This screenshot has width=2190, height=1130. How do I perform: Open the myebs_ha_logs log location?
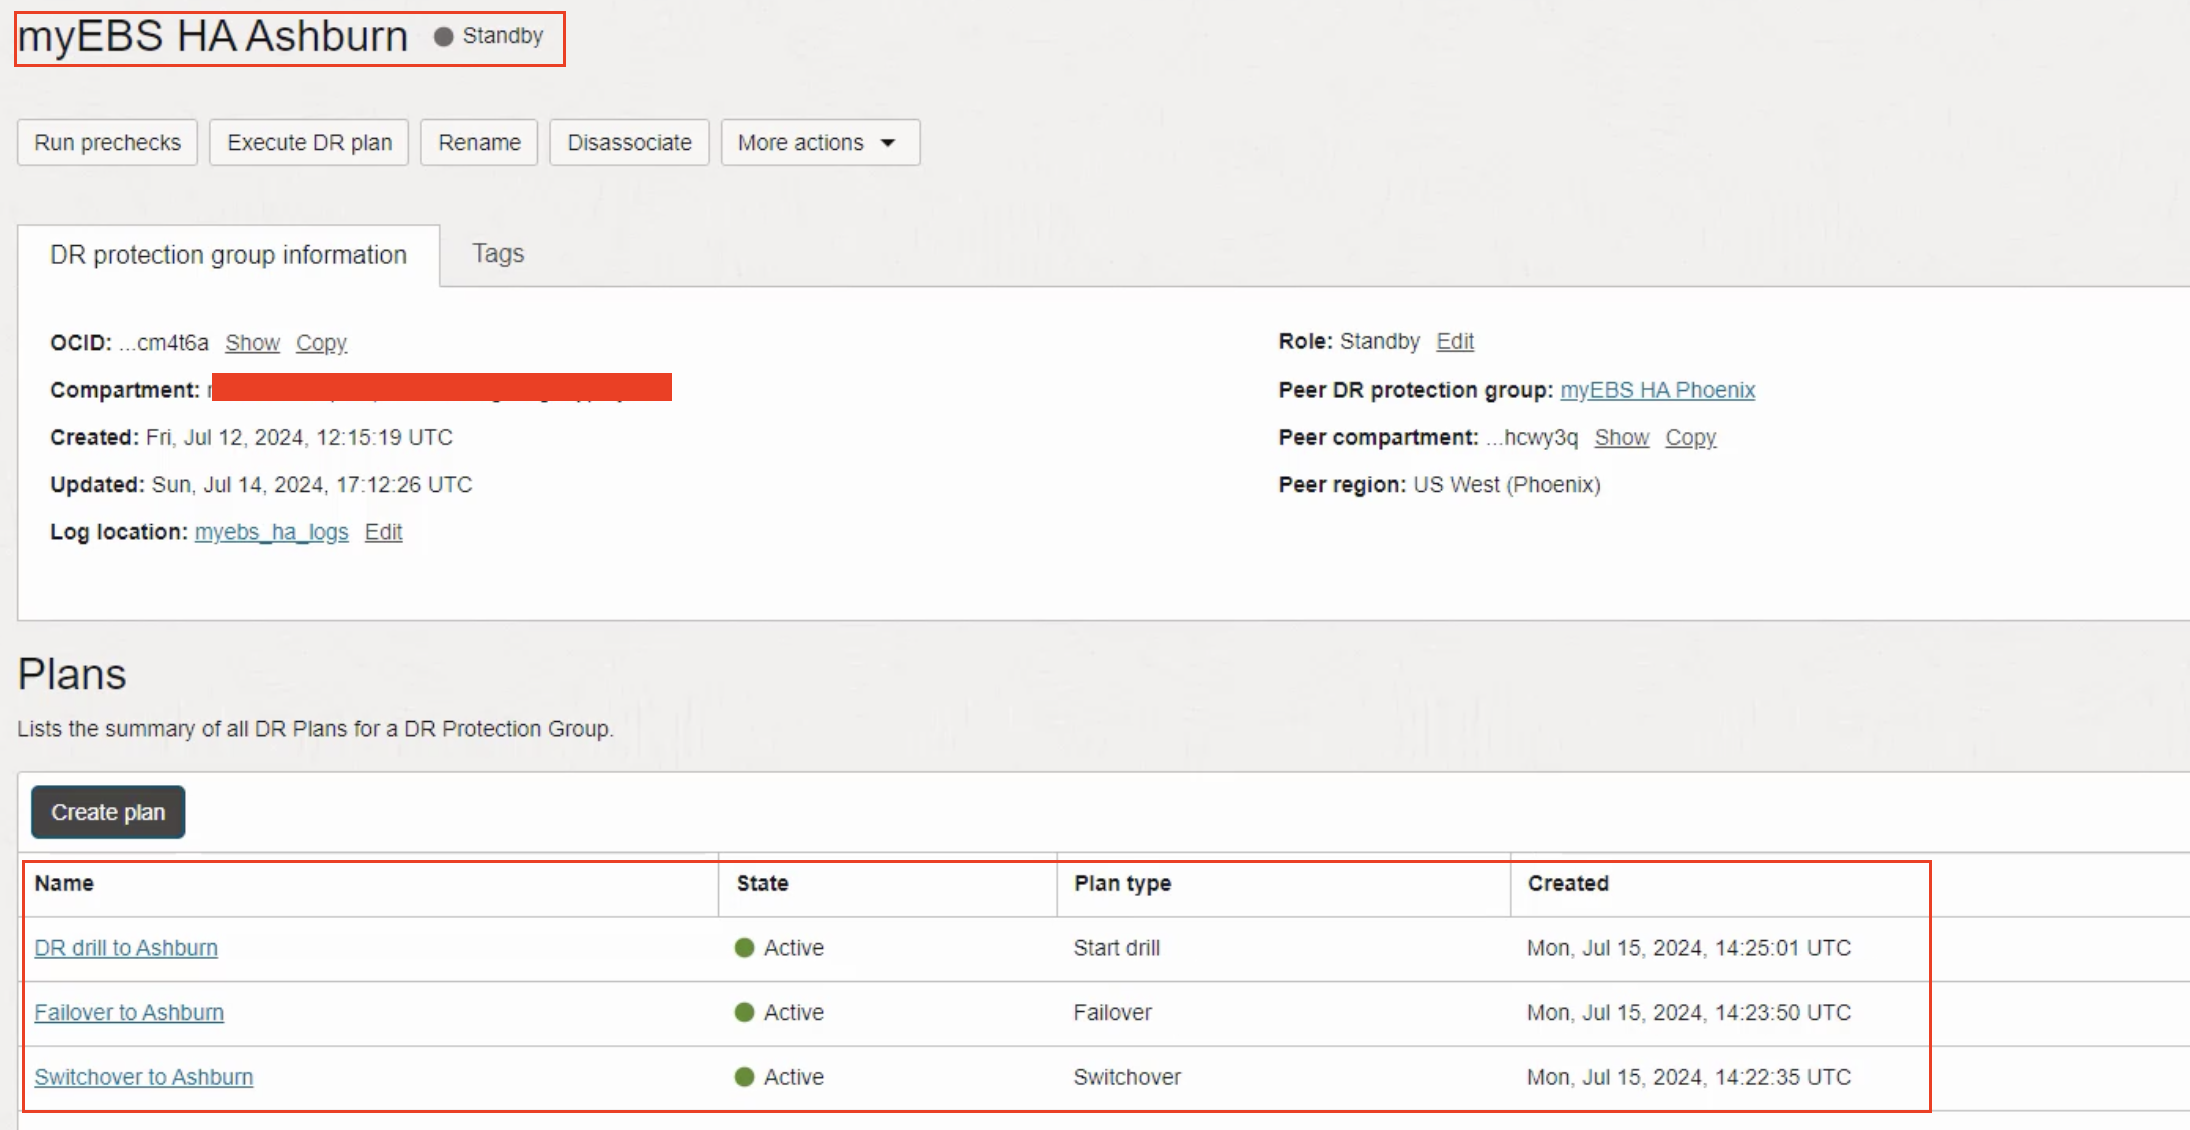271,532
